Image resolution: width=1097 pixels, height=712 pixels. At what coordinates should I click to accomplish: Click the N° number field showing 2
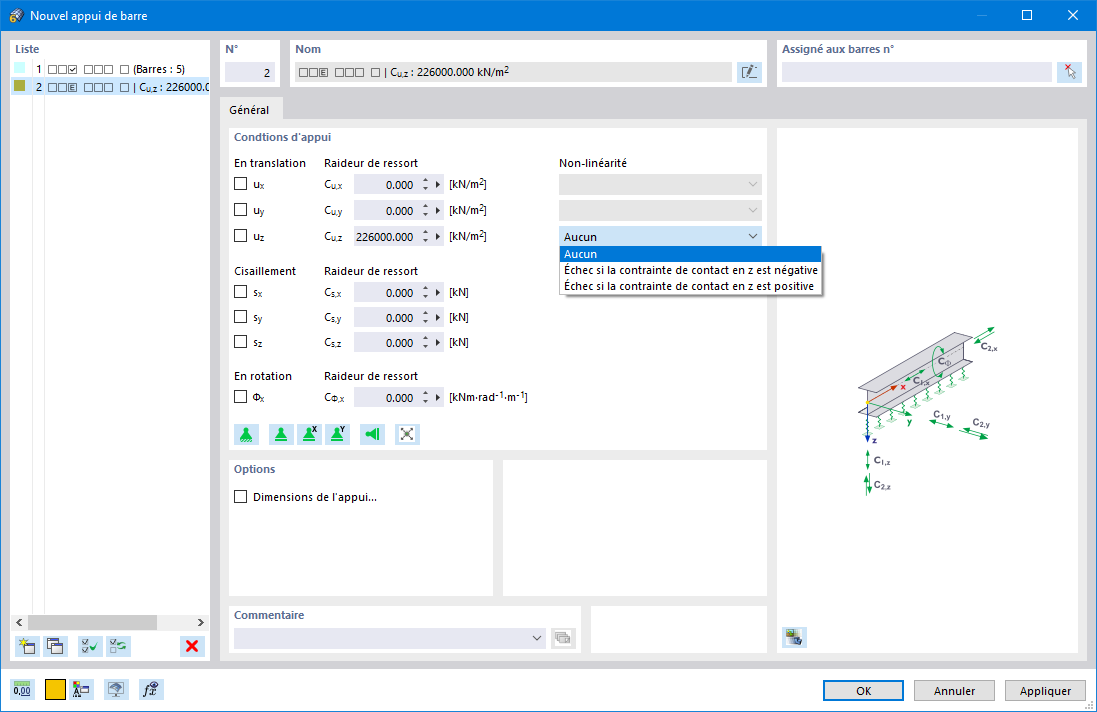tap(250, 72)
